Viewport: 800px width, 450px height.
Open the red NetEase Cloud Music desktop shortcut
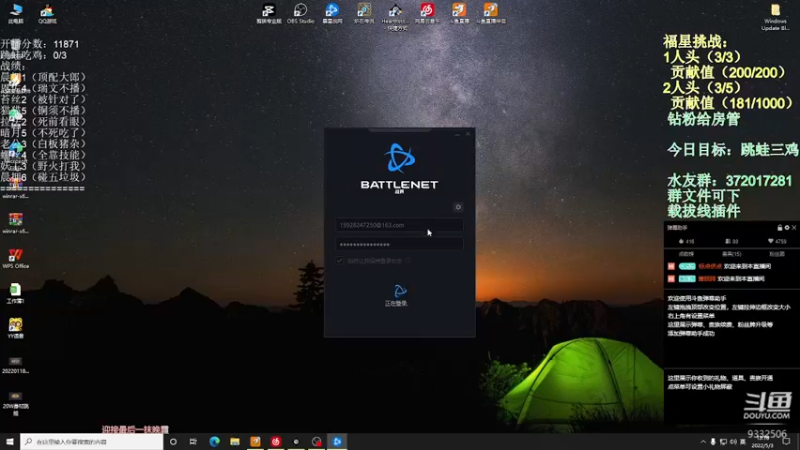click(427, 13)
